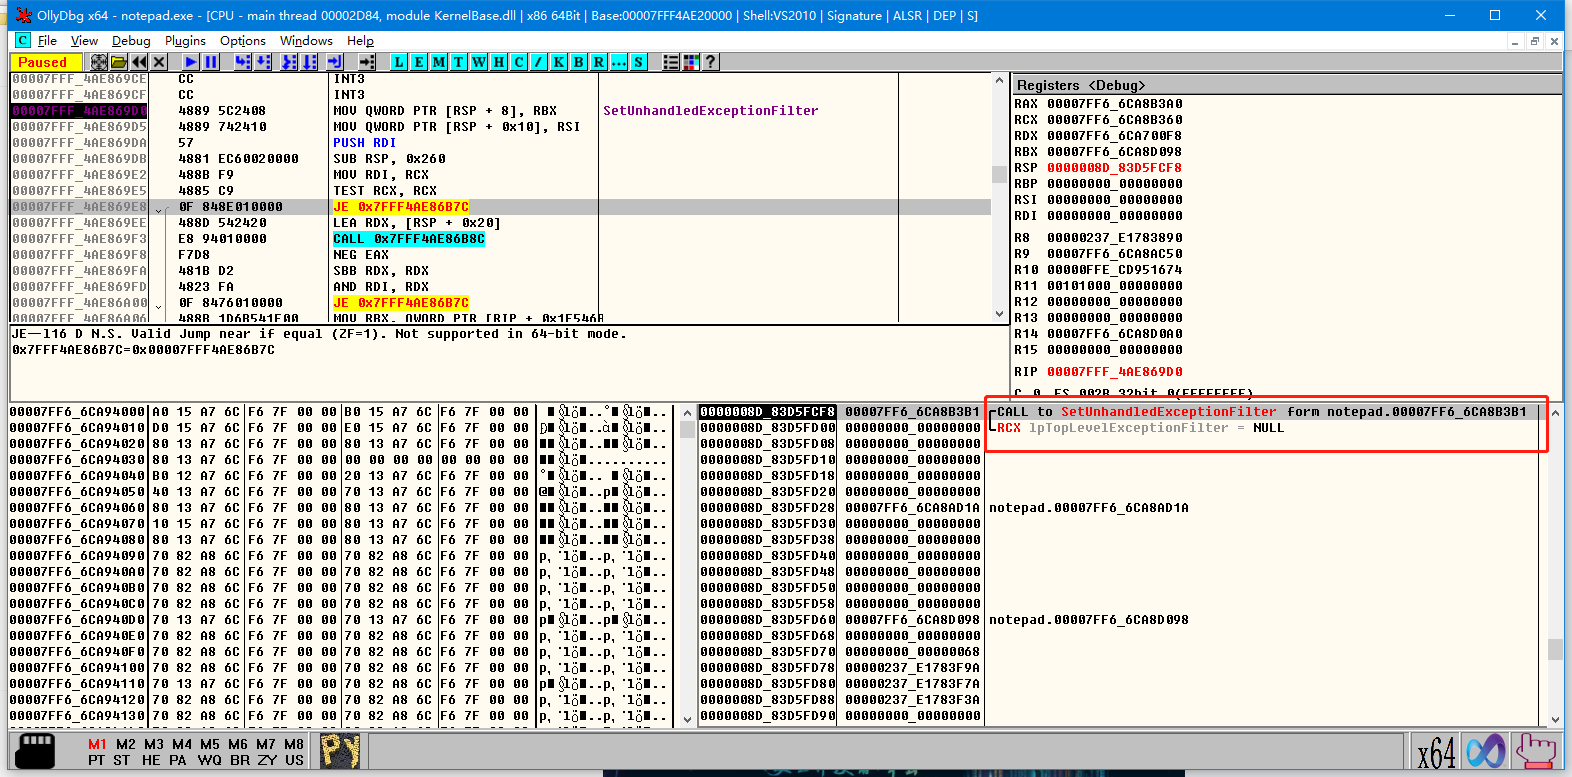Click hex dump scrollbar down arrow
Screen dimensions: 1572x777
[687, 718]
